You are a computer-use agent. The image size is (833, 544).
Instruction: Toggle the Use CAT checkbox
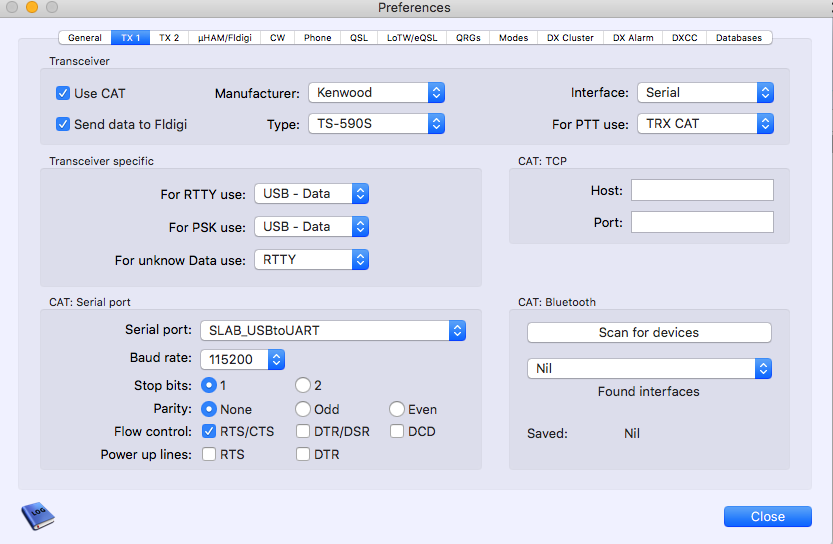click(63, 94)
